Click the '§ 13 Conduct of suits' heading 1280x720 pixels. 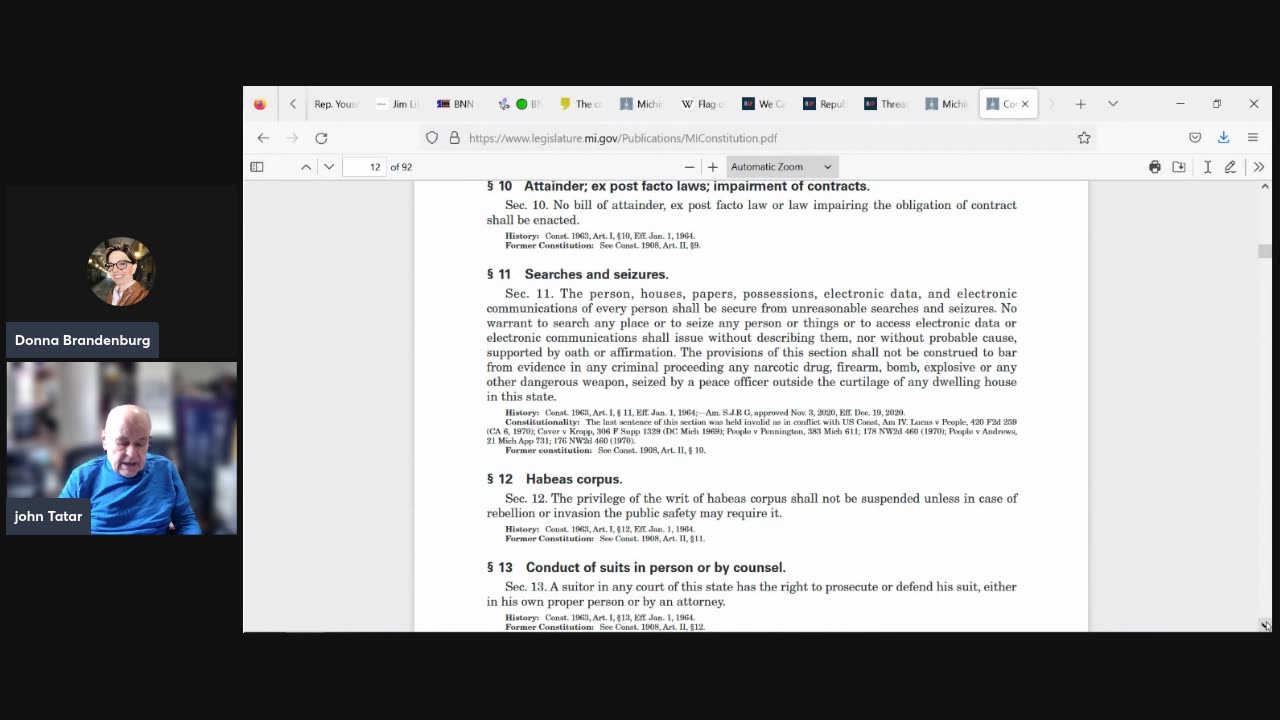click(x=636, y=567)
